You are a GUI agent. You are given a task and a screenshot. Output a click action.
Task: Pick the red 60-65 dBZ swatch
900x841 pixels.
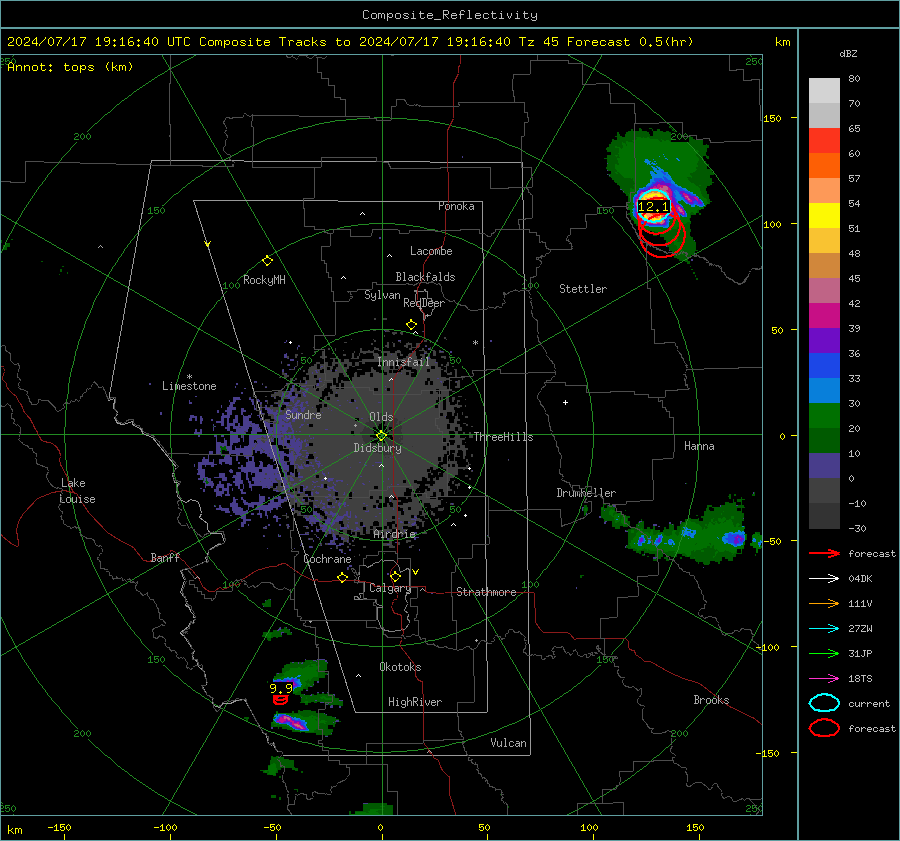pyautogui.click(x=824, y=141)
